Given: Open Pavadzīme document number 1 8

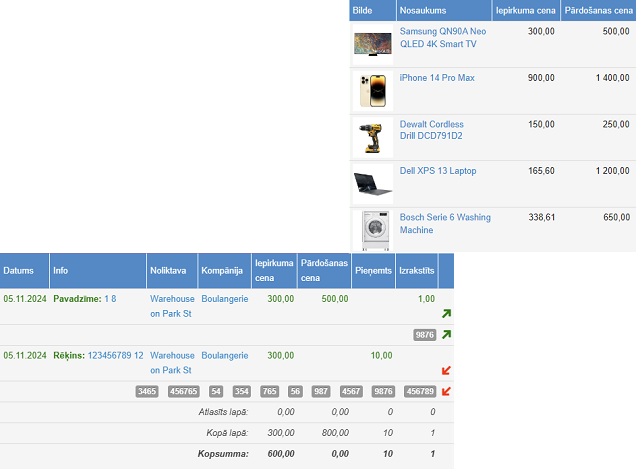Looking at the screenshot, I should tap(110, 299).
